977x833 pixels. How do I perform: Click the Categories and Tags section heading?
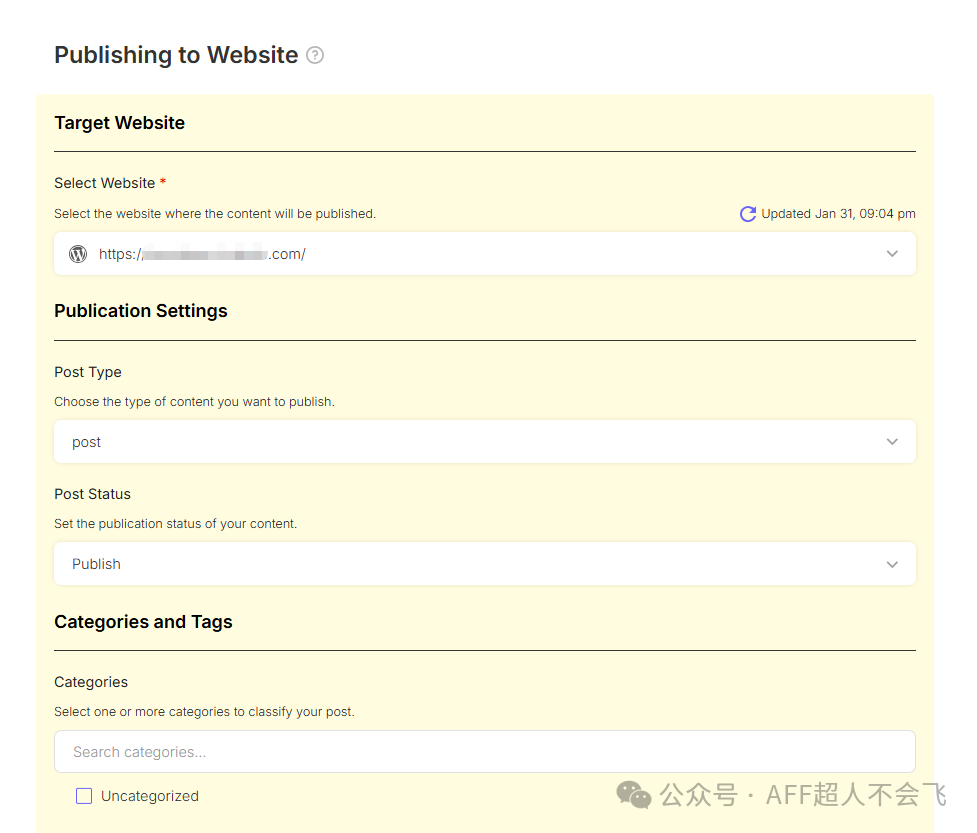[x=143, y=622]
